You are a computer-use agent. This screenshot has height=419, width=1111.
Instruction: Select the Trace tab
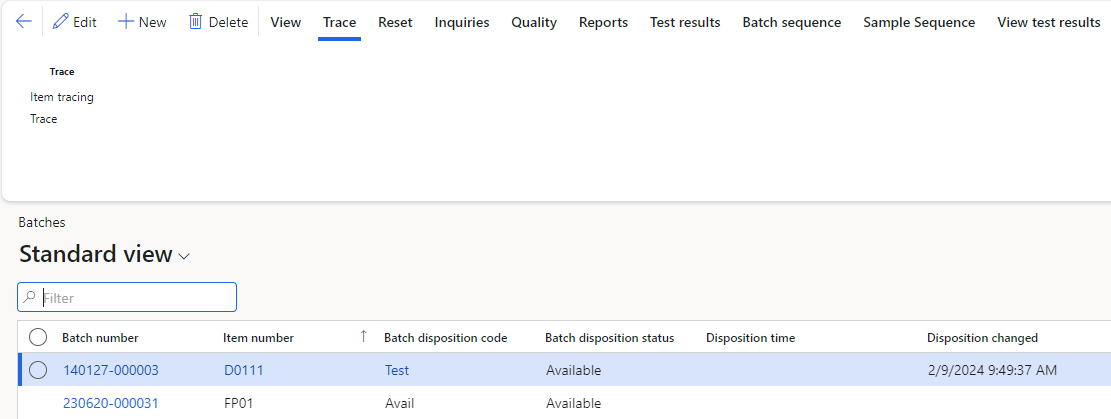coord(339,22)
